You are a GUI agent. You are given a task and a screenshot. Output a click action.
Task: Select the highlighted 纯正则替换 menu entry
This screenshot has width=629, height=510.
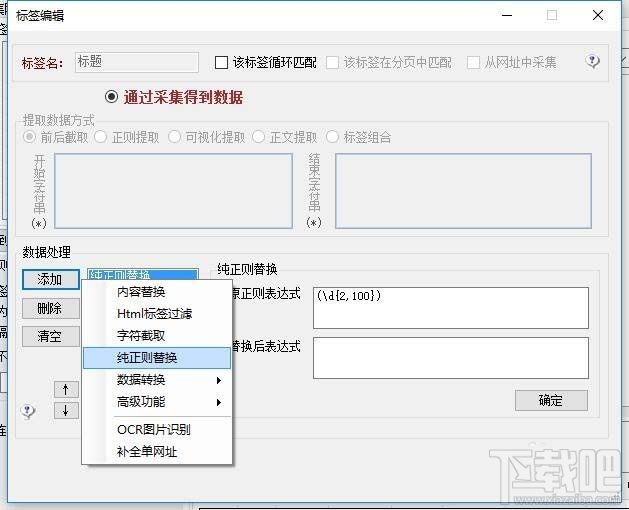[x=157, y=358]
